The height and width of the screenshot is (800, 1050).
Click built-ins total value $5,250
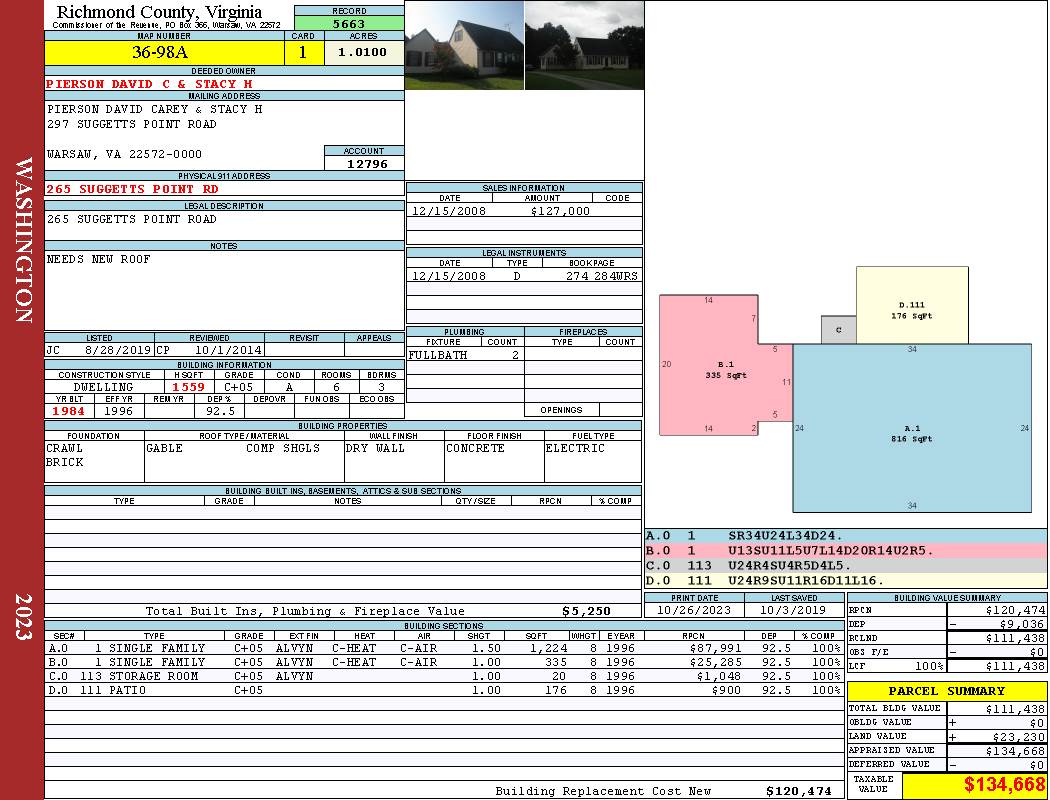(x=586, y=611)
